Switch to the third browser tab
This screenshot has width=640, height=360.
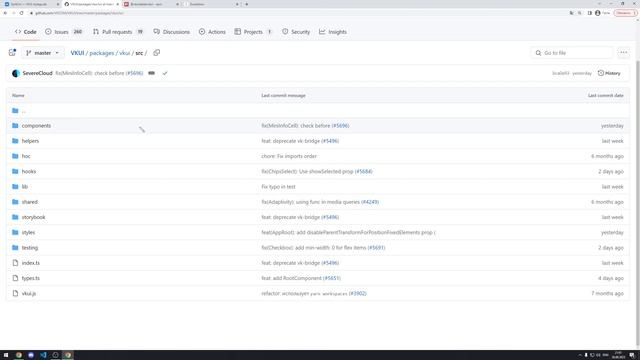pos(151,4)
